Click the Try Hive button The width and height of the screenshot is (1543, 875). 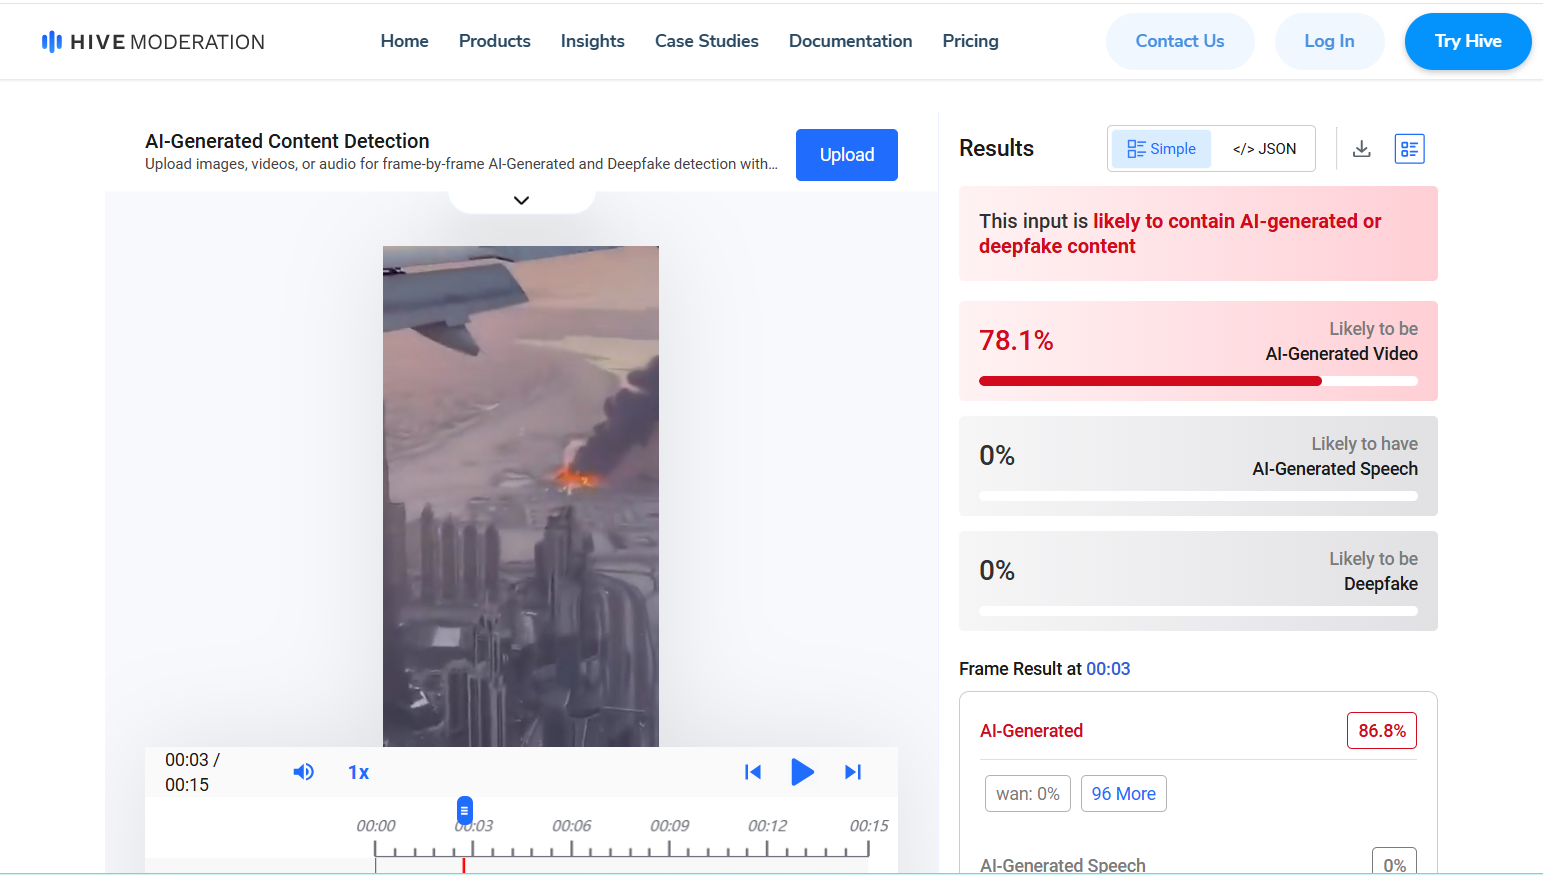(x=1467, y=41)
